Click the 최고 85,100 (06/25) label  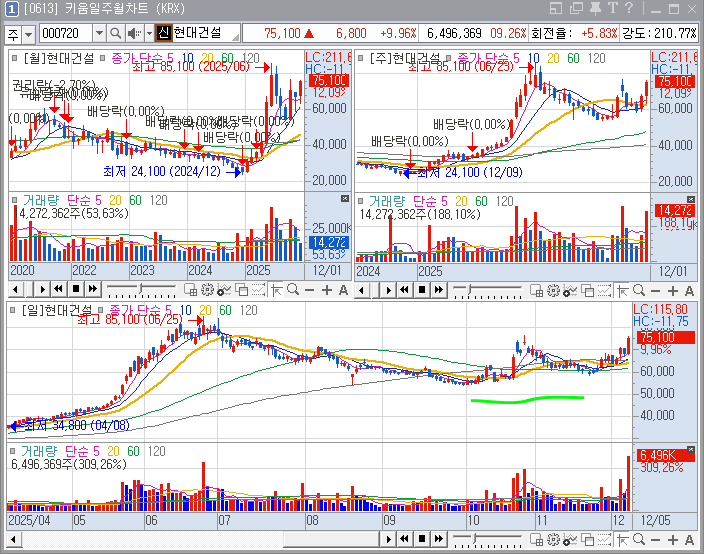130,319
